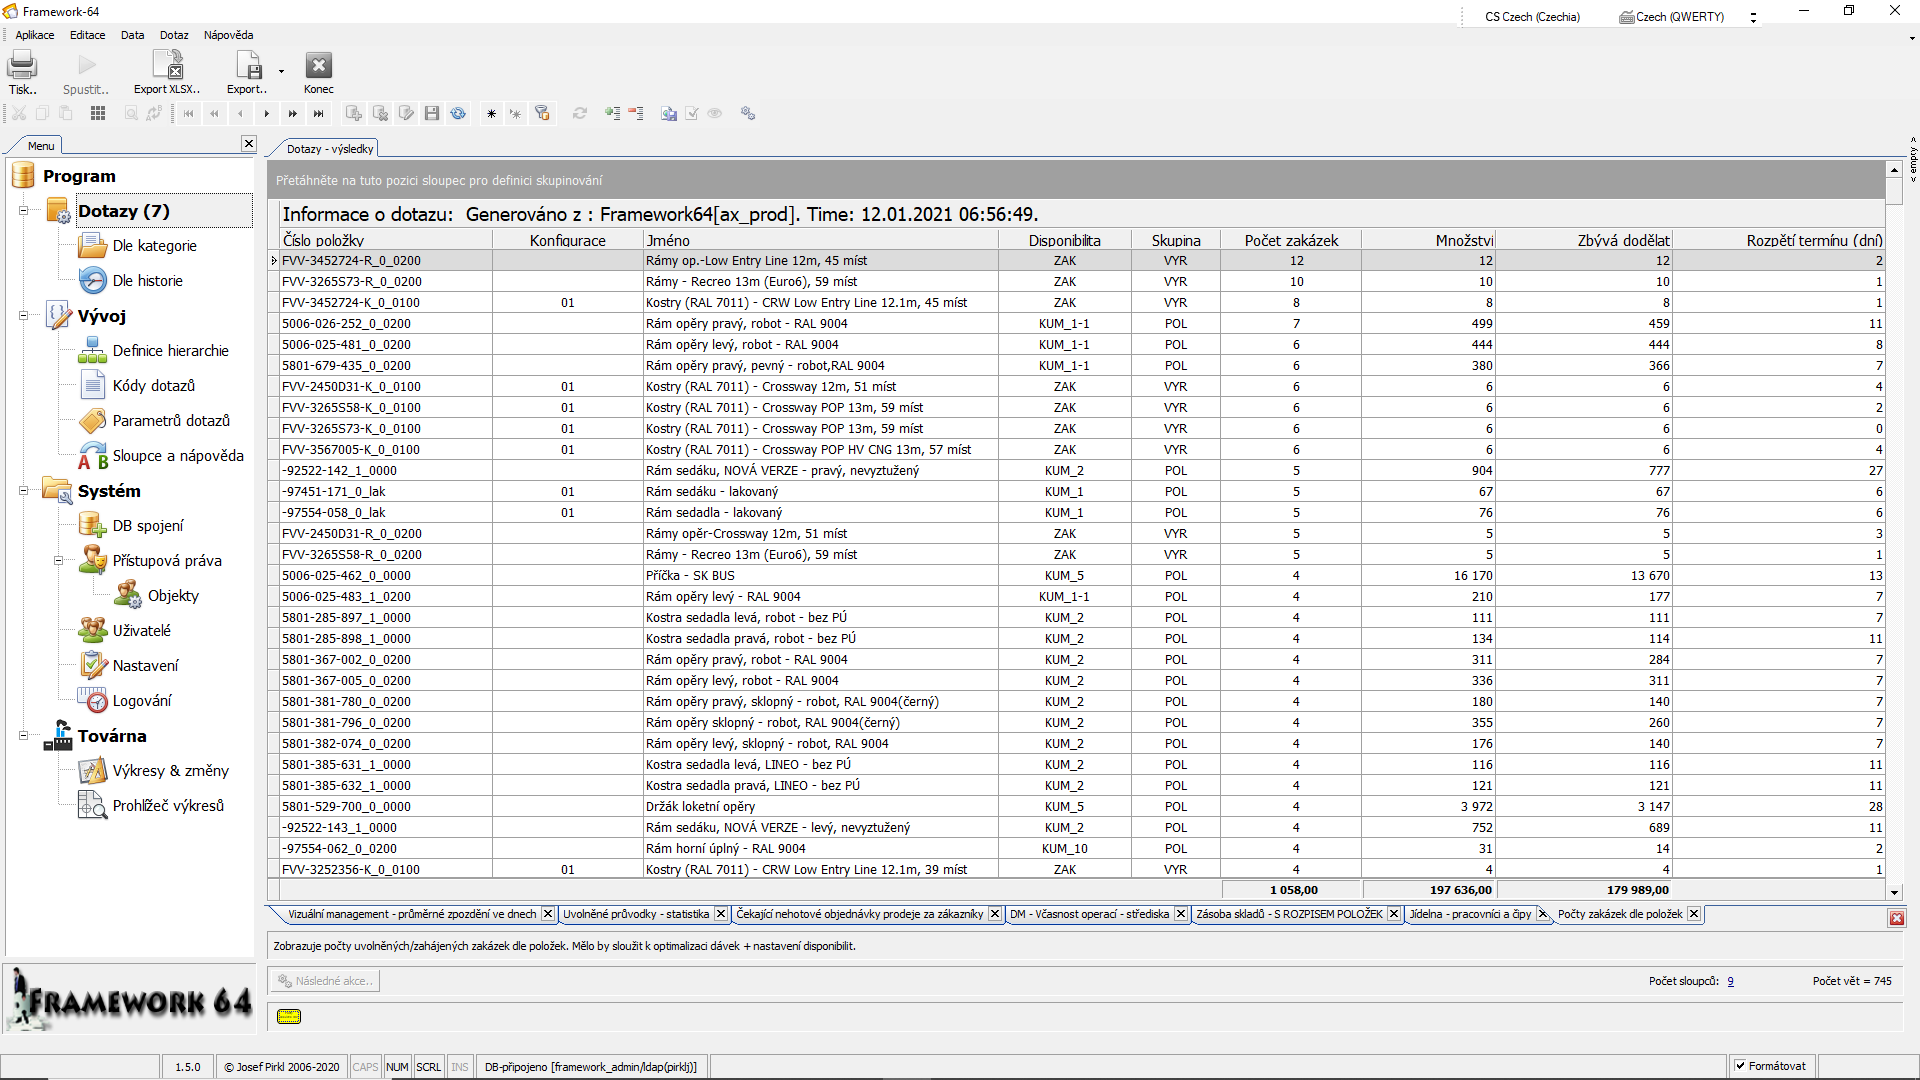Click the save layout toolbar icon
The height and width of the screenshot is (1080, 1920).
click(x=669, y=114)
